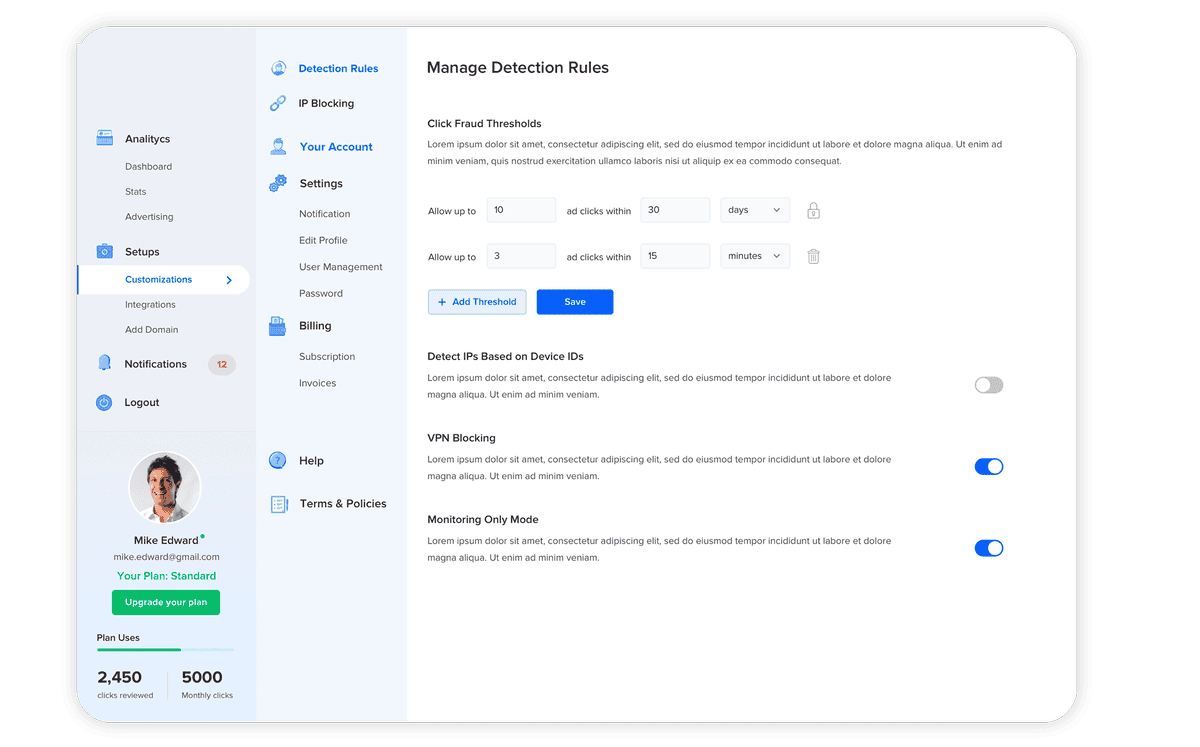The height and width of the screenshot is (747, 1200).
Task: Click the Terms & Policies document icon
Action: click(279, 504)
